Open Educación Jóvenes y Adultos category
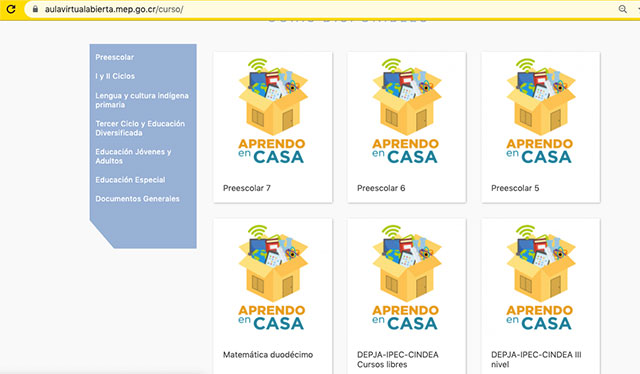This screenshot has height=374, width=640. click(133, 156)
